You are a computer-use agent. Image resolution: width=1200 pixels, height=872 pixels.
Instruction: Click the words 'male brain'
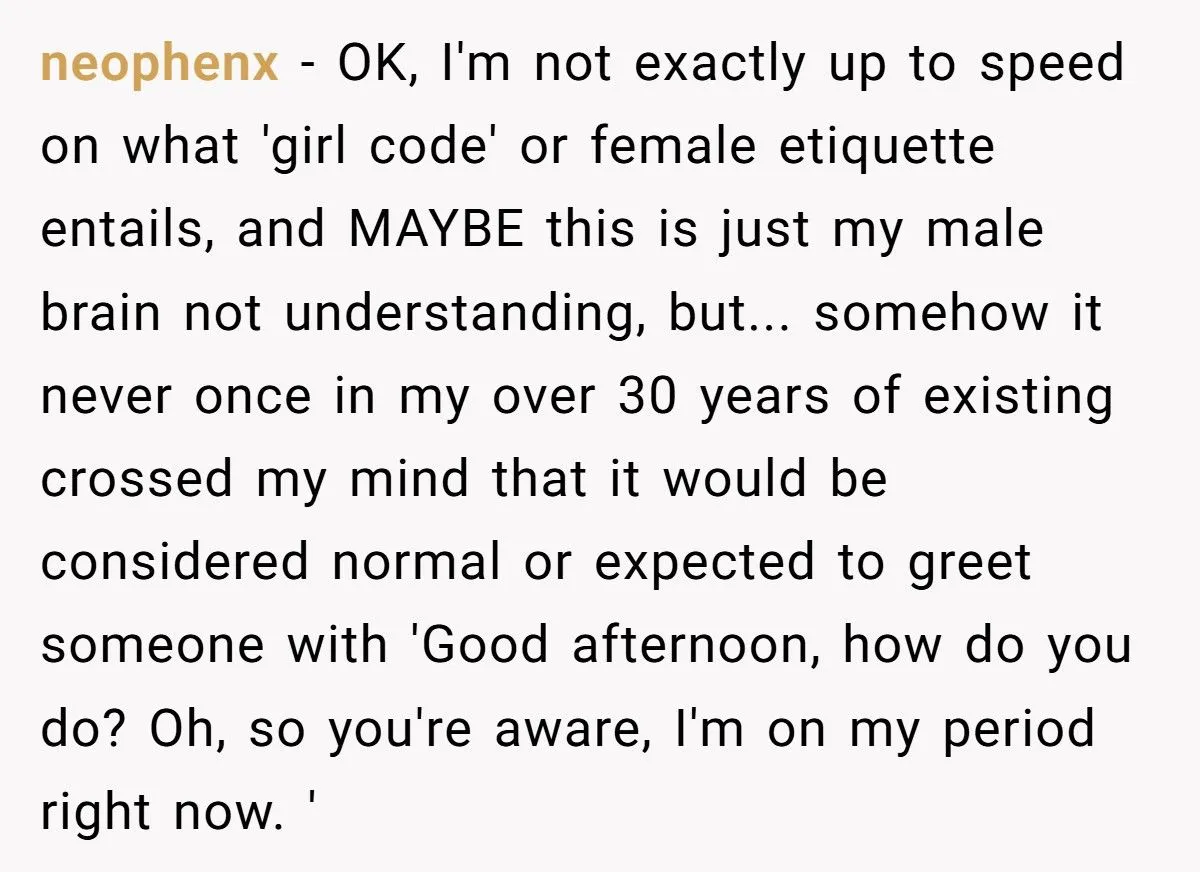(x=985, y=231)
